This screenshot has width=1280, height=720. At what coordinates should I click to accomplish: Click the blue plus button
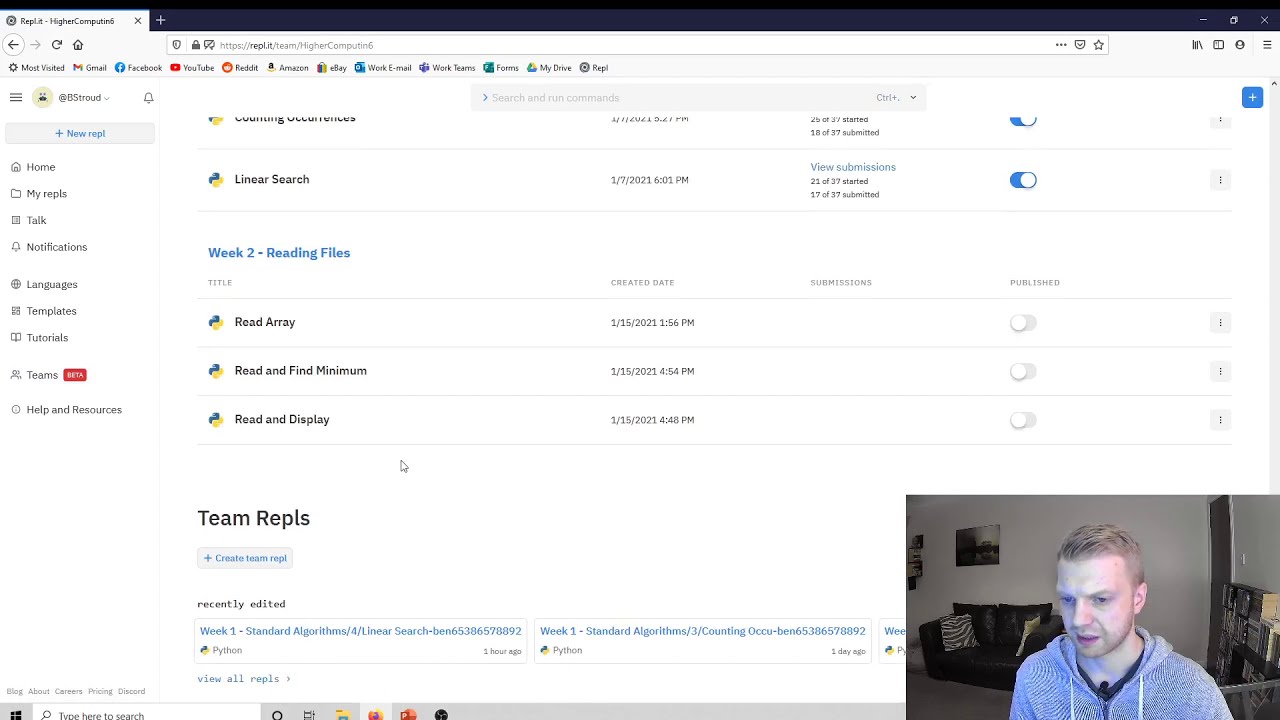point(1252,97)
